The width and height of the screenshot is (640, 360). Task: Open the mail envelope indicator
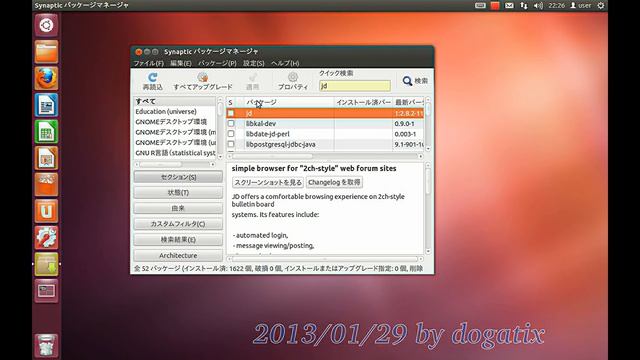point(509,5)
